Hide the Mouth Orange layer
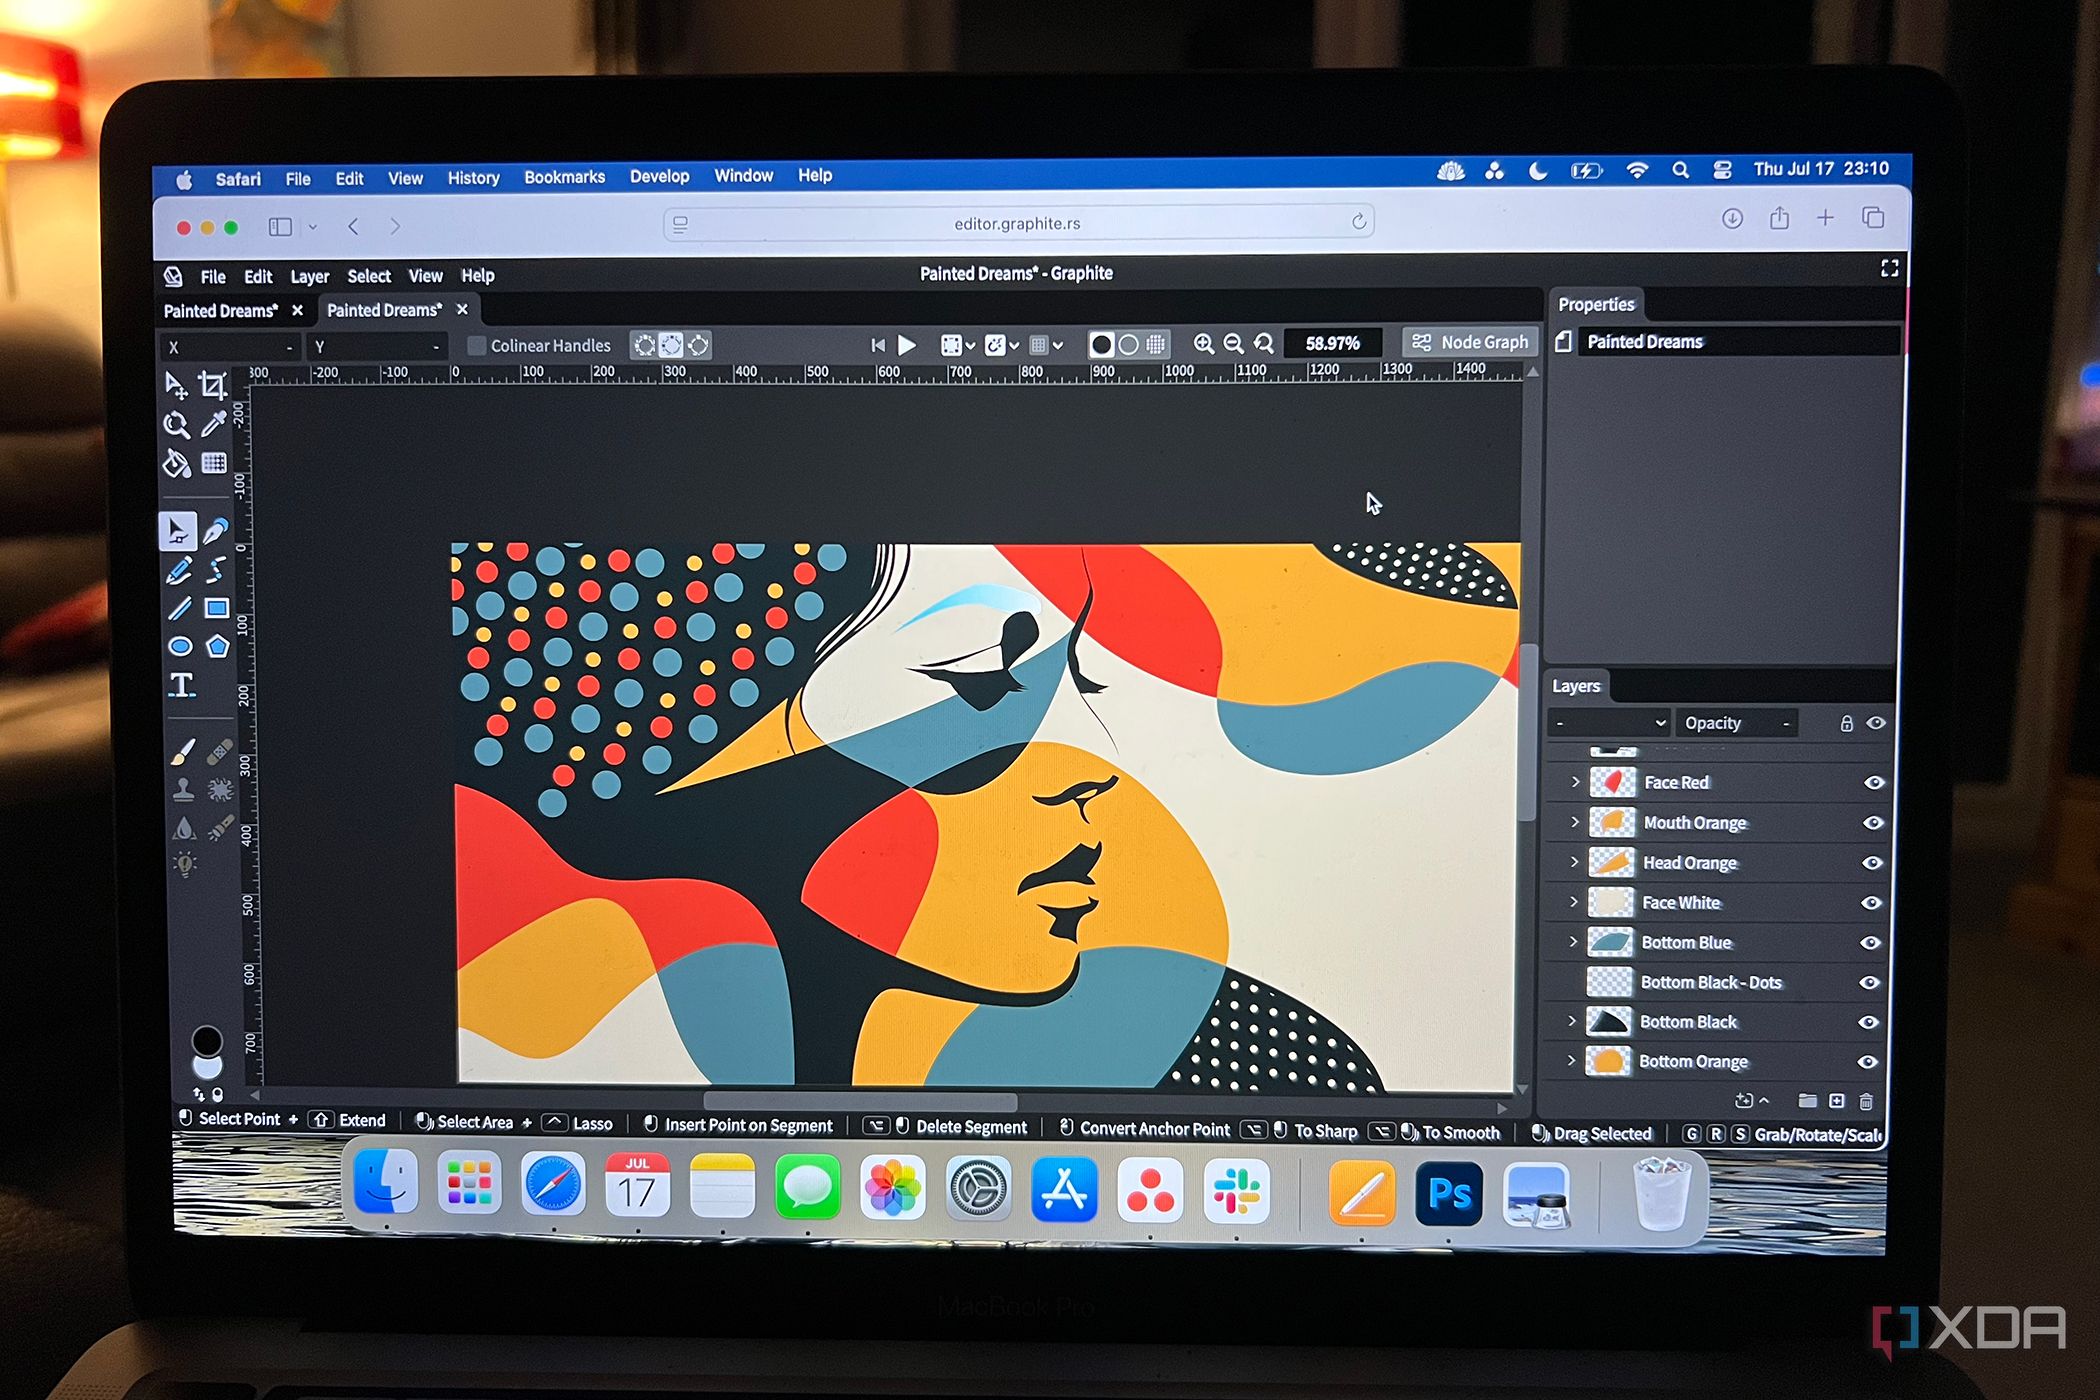 [1873, 823]
